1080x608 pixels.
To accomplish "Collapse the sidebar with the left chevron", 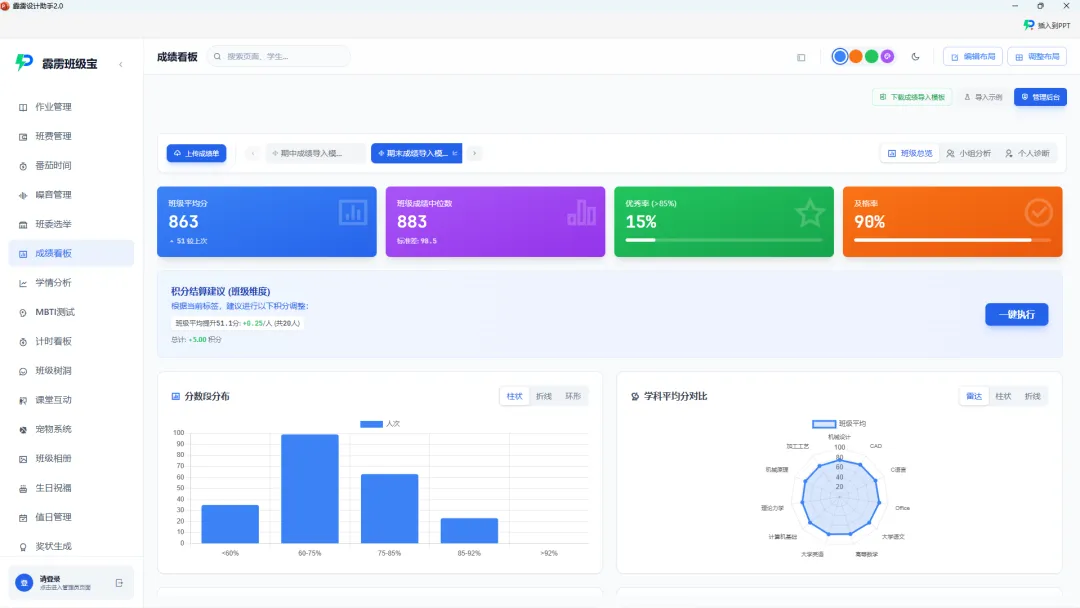I will (x=121, y=64).
